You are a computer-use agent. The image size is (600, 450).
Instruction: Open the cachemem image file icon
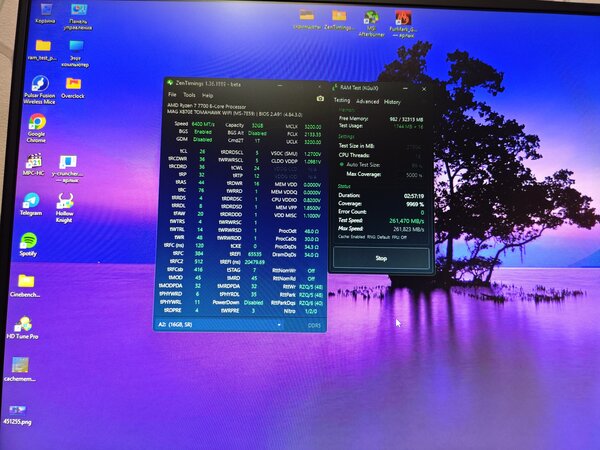coord(20,369)
